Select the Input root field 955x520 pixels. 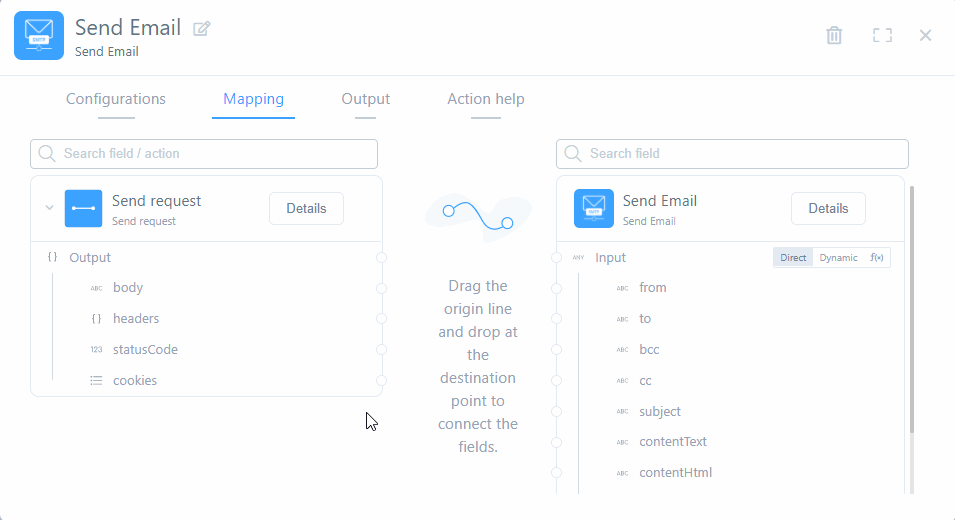coord(610,258)
